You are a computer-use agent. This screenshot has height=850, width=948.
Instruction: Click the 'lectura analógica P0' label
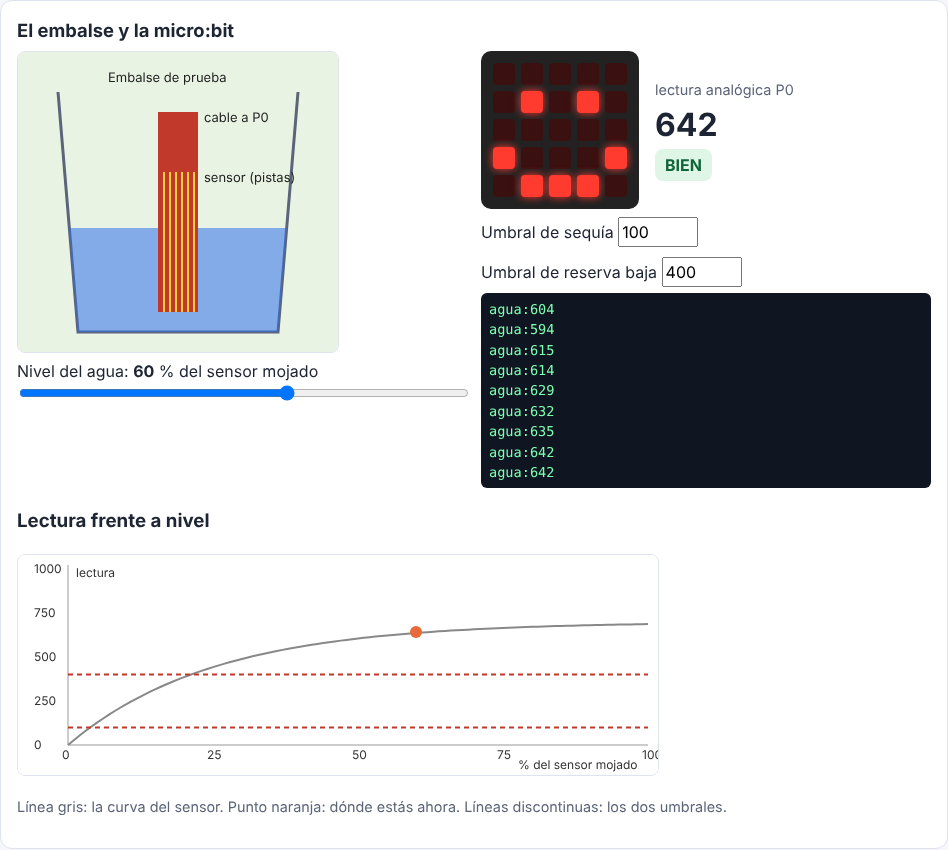[x=724, y=90]
